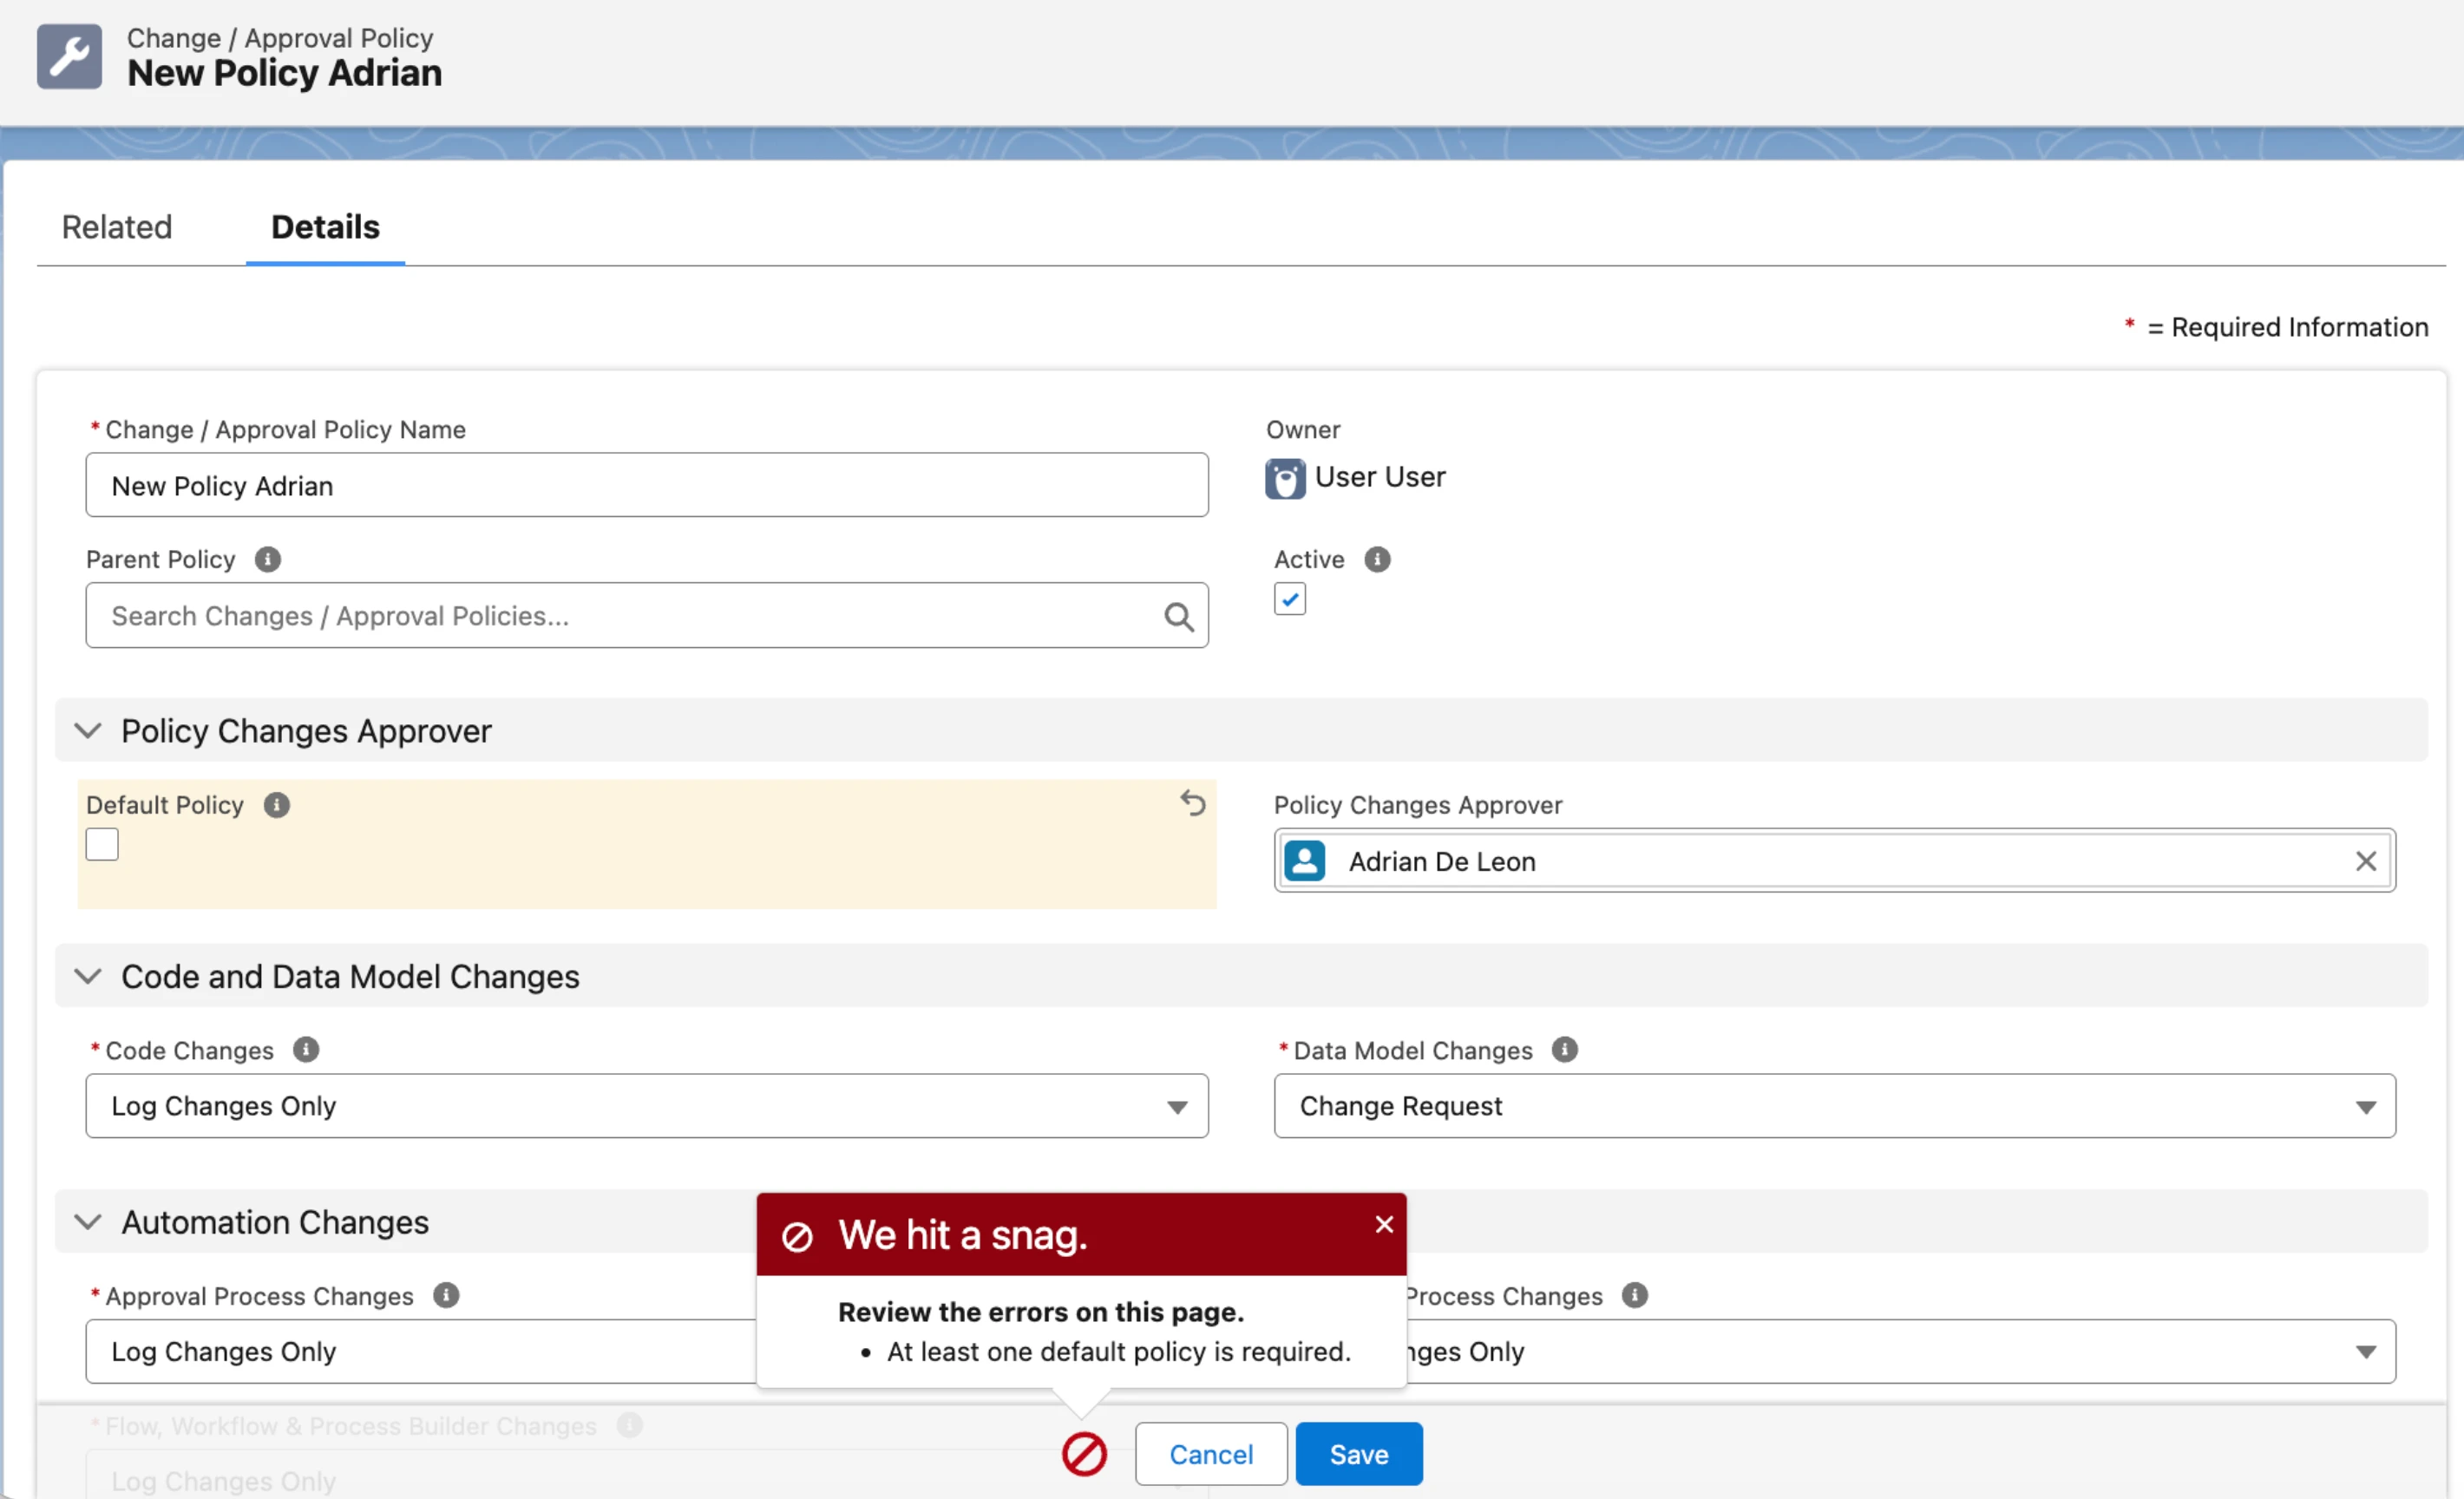Show the Default Policy info icon

pos(276,805)
